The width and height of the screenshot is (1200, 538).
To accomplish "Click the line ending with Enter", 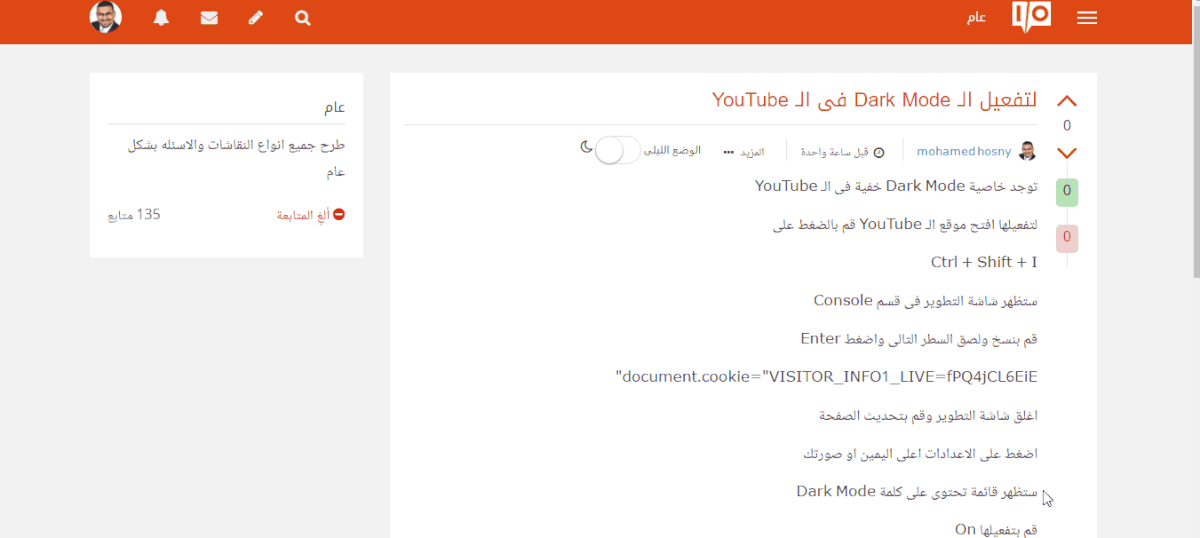I will (x=919, y=339).
